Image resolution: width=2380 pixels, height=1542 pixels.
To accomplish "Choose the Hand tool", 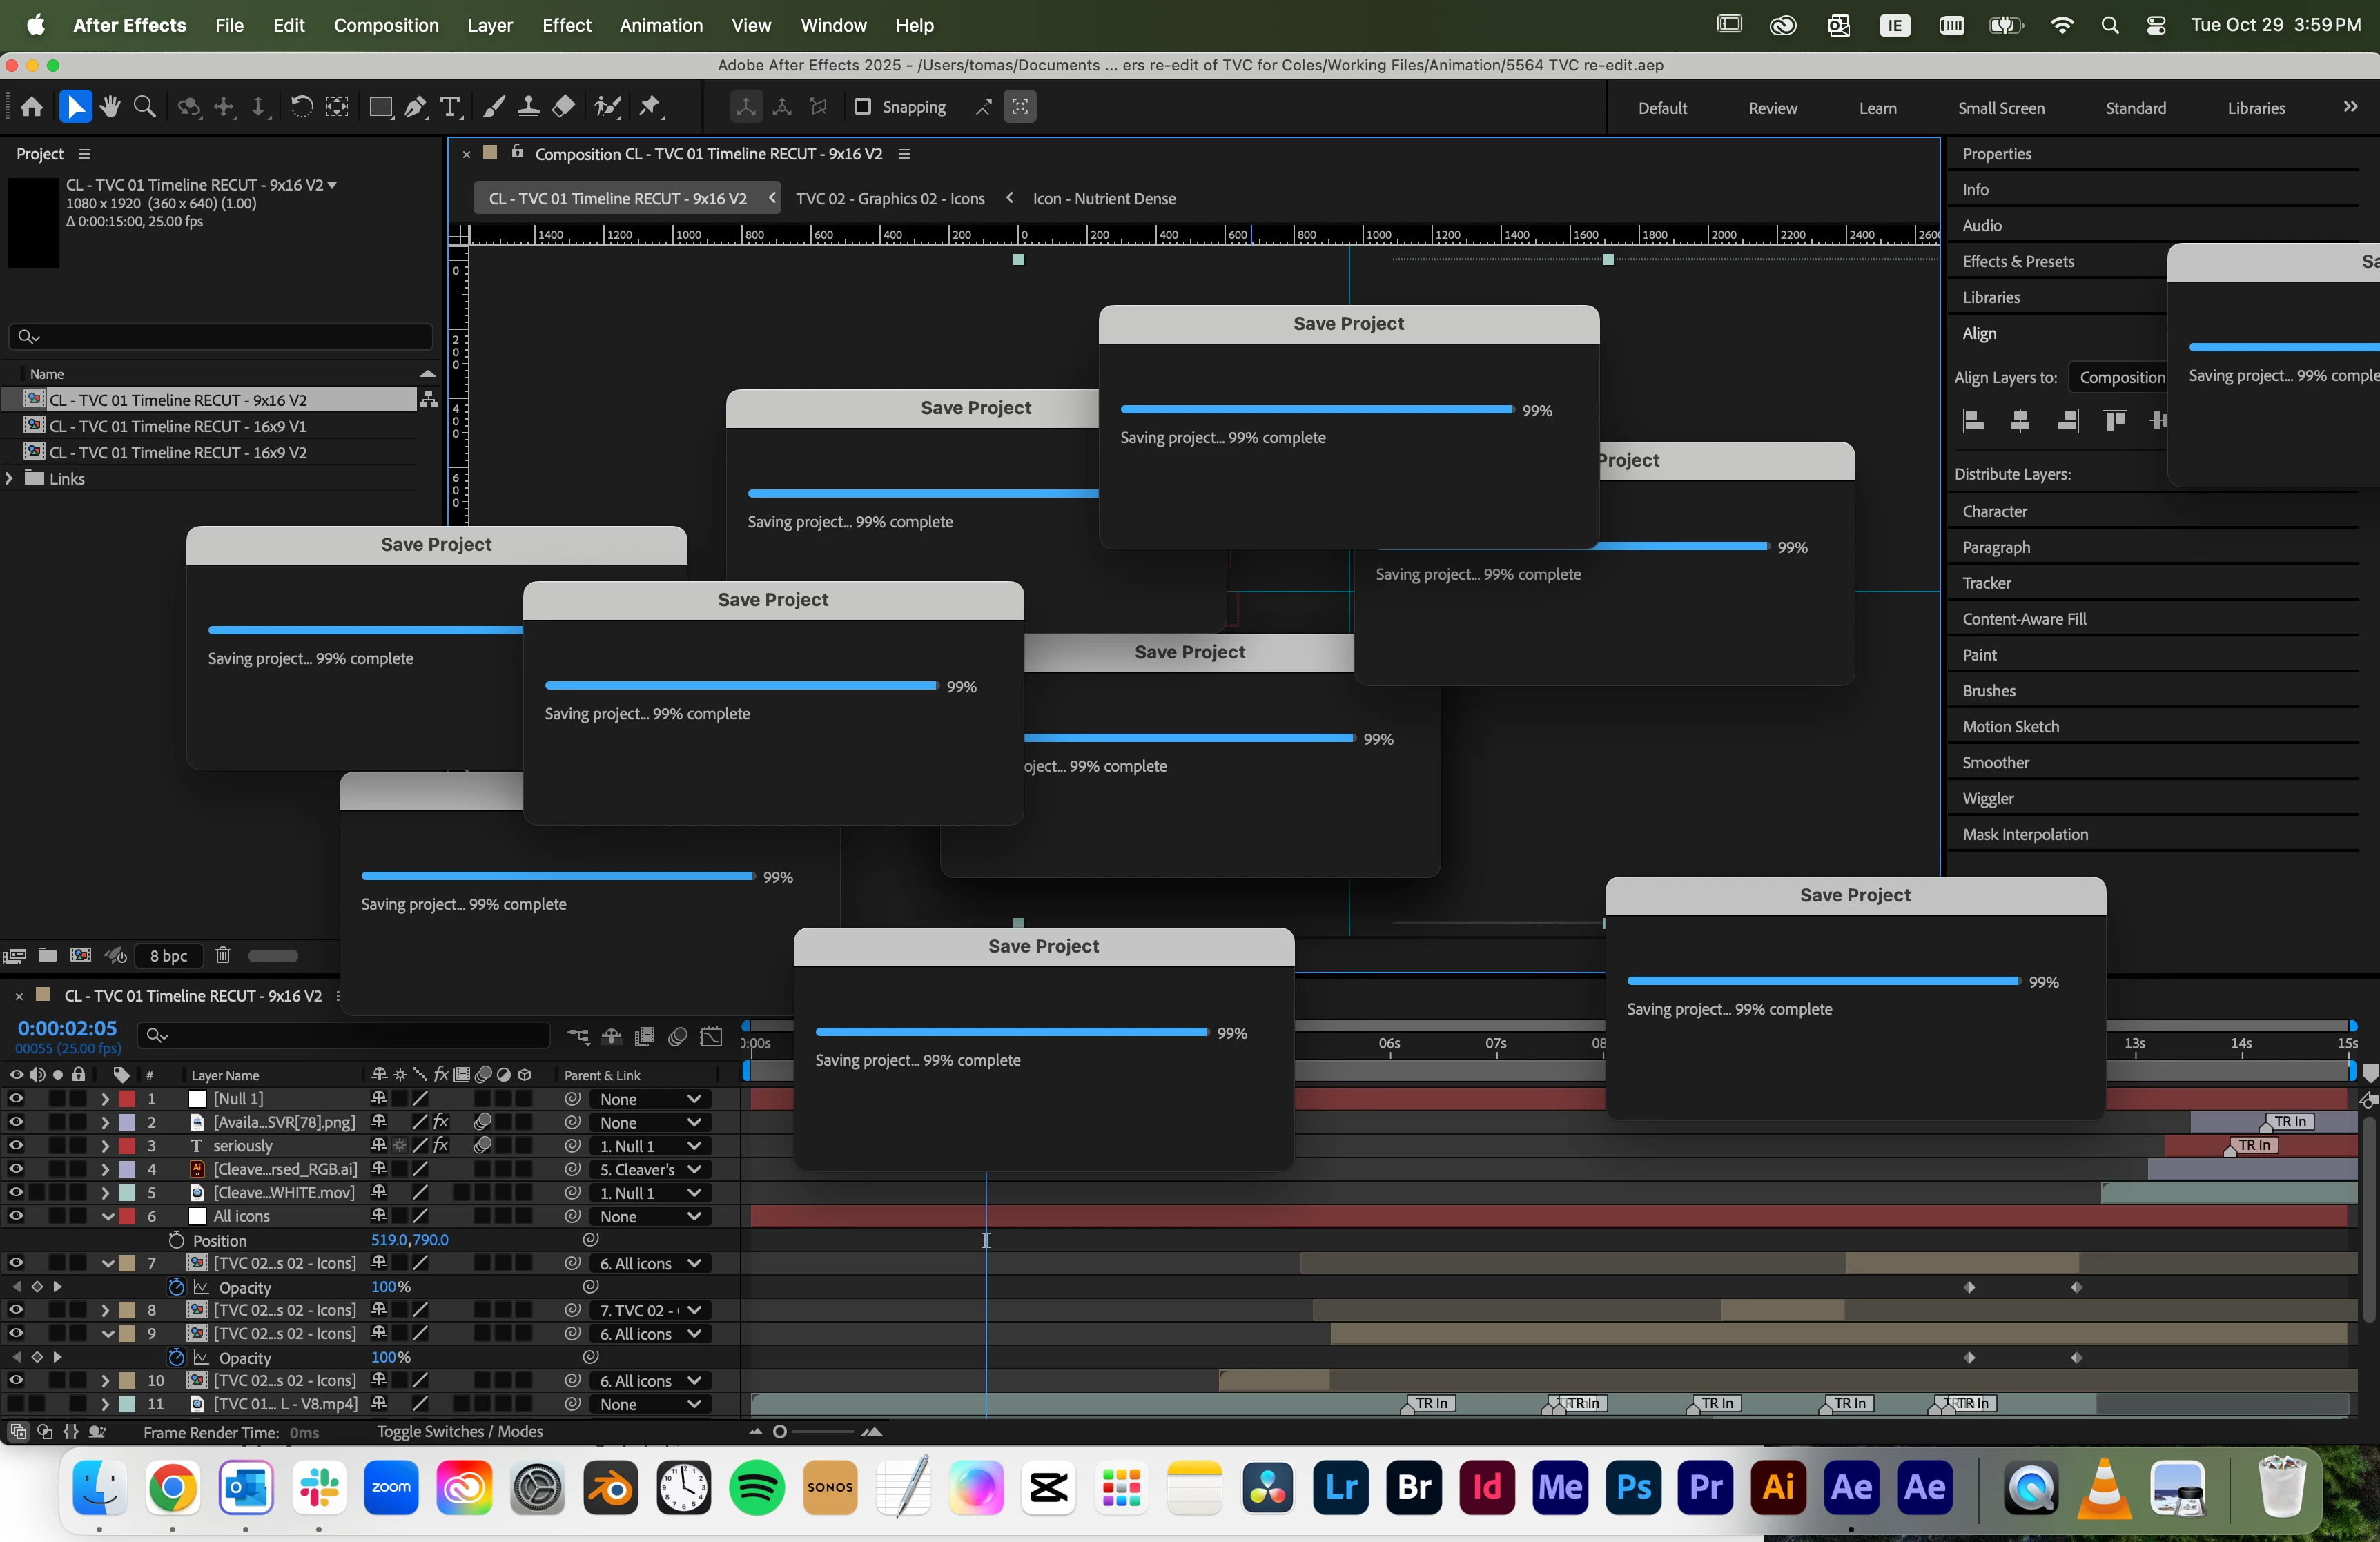I will pyautogui.click(x=110, y=107).
